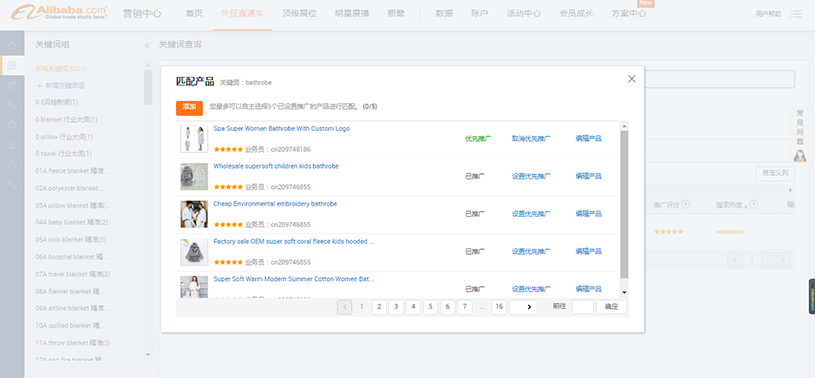The image size is (815, 378).
Task: Click thumbnail of Wholesale supersoft children bathrobe
Action: point(194,177)
